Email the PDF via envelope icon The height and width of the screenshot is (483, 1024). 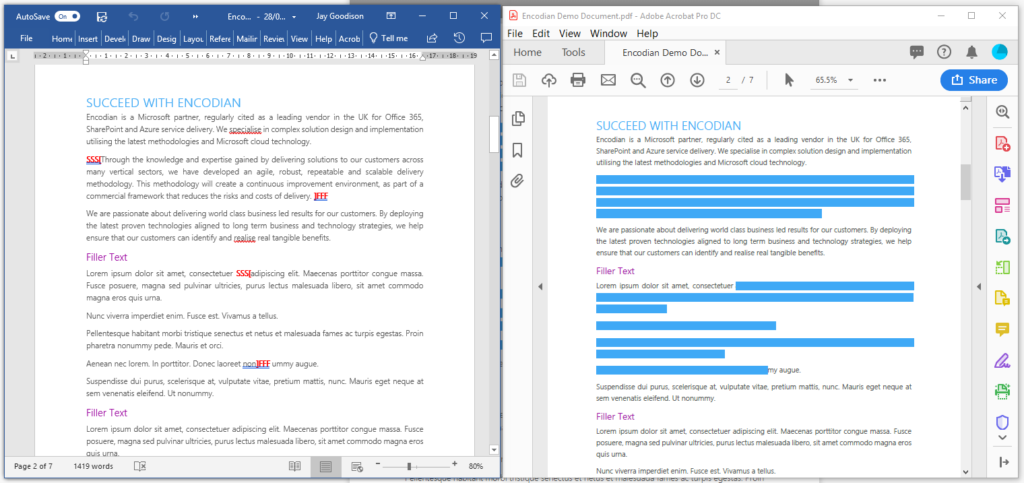tap(608, 80)
